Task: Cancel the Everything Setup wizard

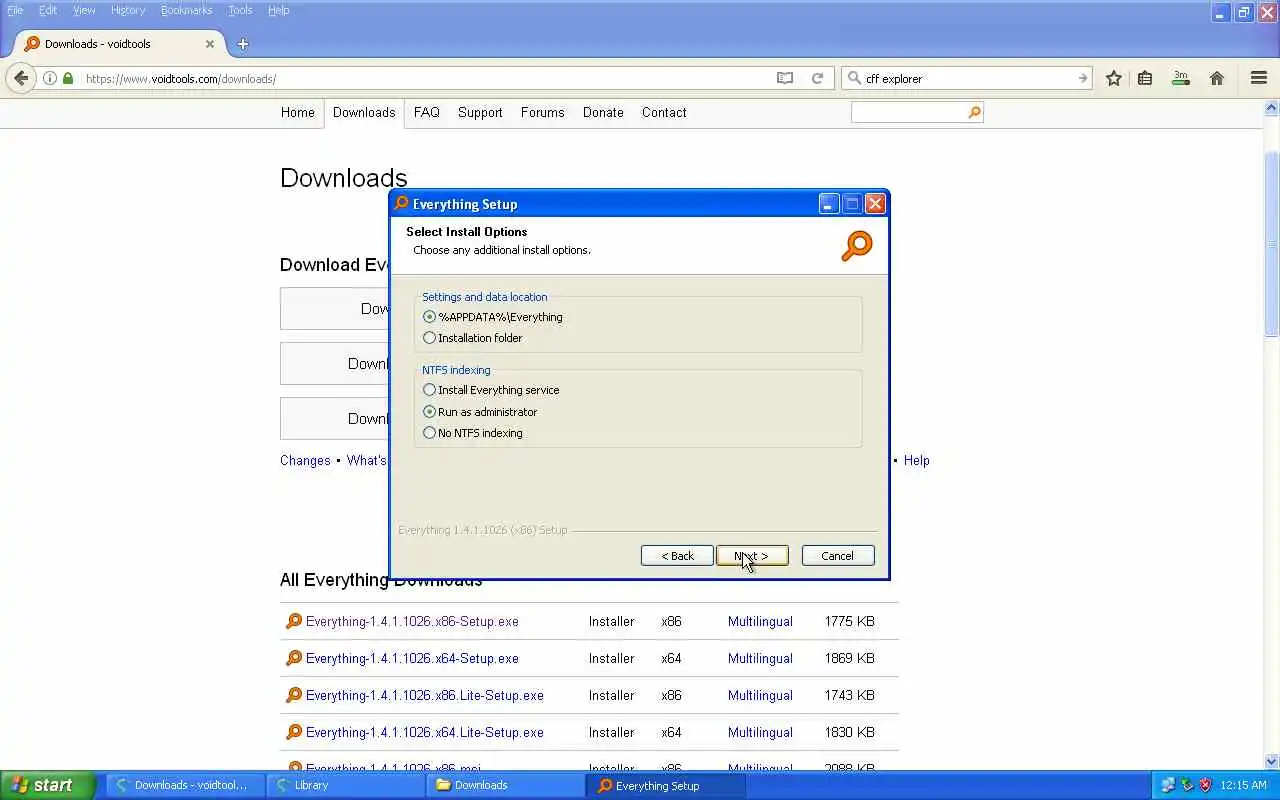Action: [838, 556]
